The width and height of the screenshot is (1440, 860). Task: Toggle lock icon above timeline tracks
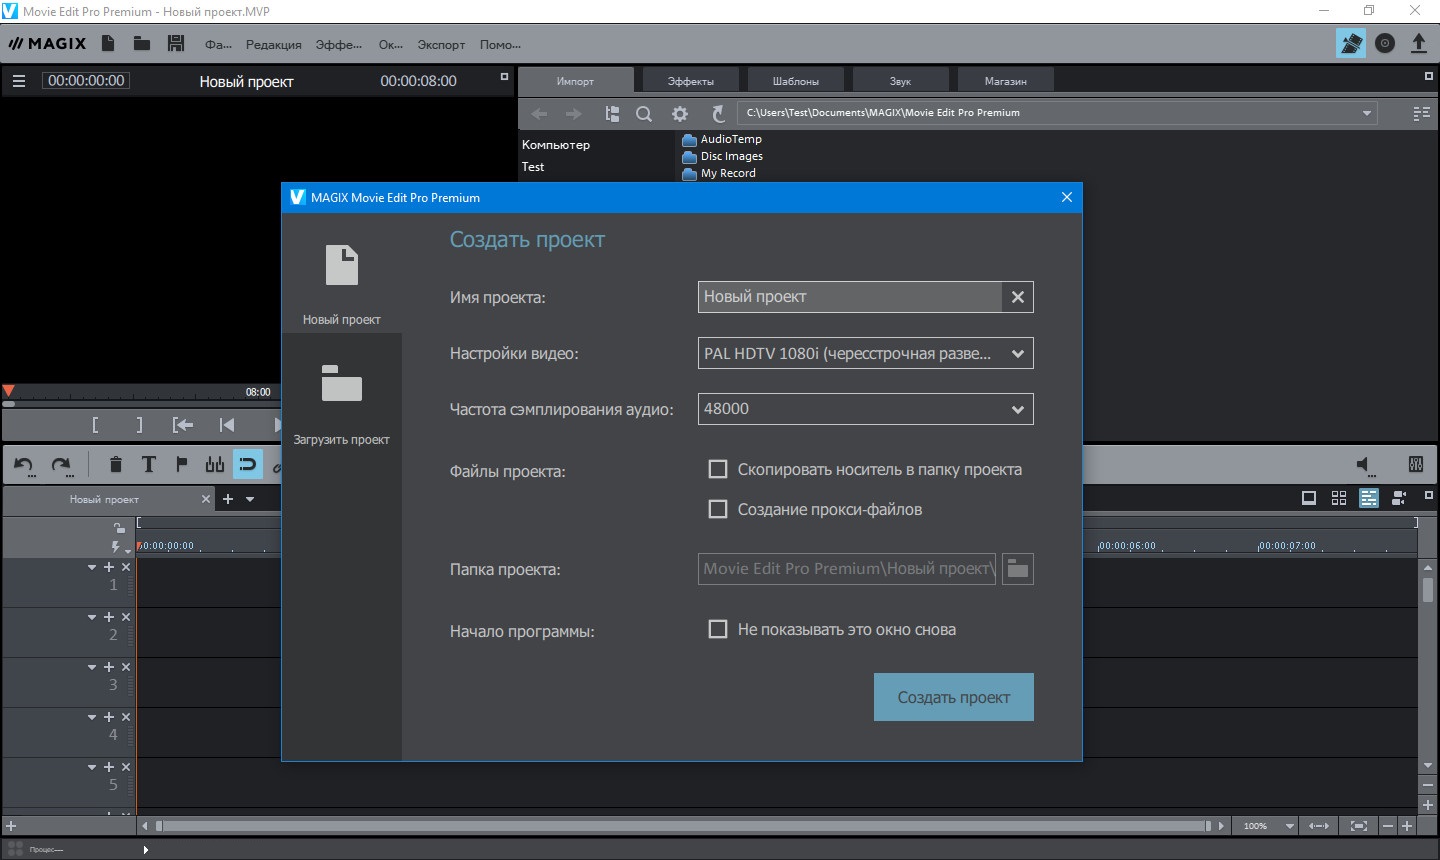[119, 527]
